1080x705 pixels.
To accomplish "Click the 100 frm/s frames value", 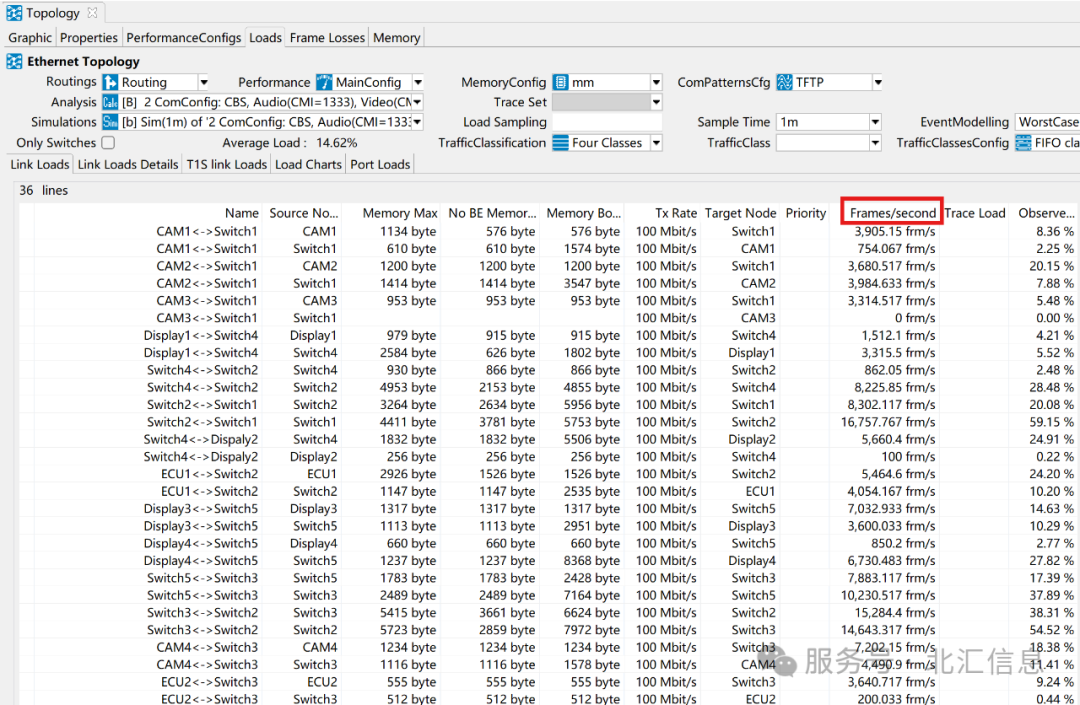I will (x=908, y=456).
